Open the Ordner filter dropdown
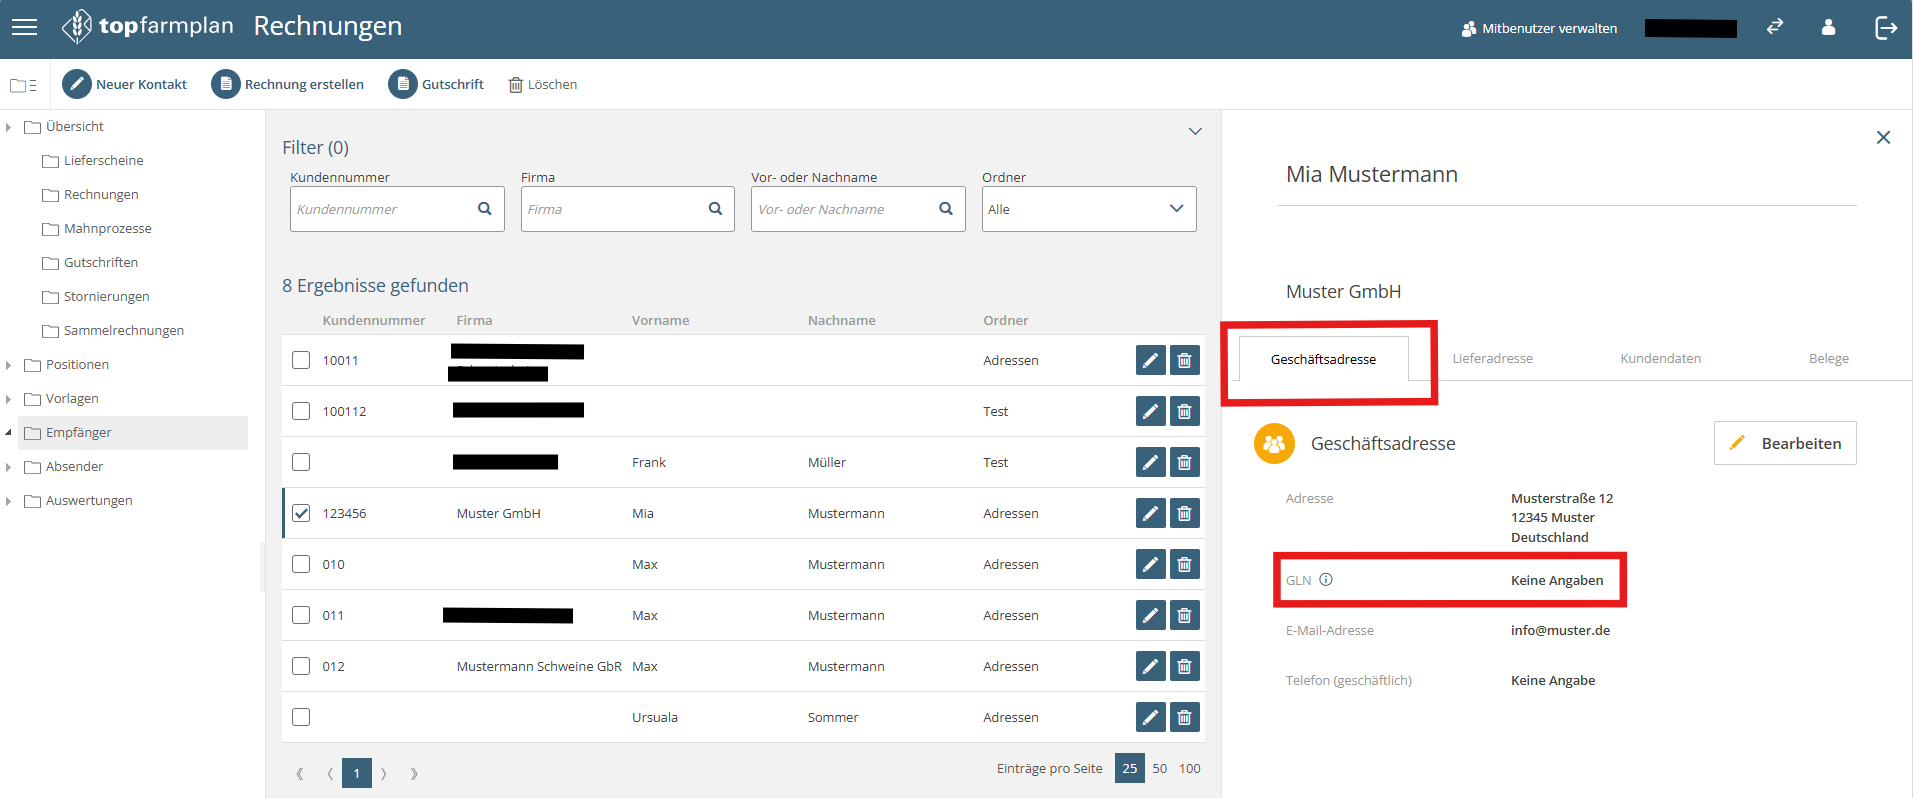This screenshot has width=1915, height=798. coord(1089,209)
